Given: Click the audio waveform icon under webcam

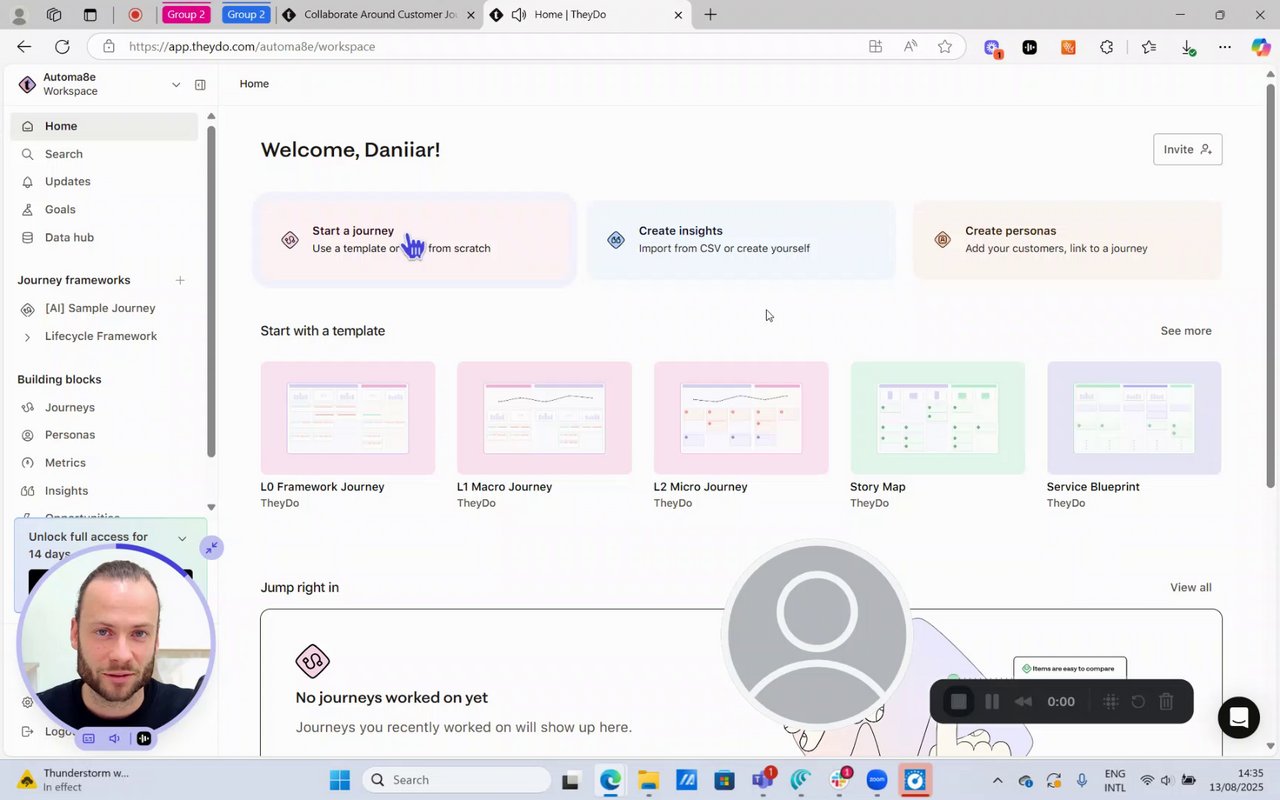Looking at the screenshot, I should point(144,739).
